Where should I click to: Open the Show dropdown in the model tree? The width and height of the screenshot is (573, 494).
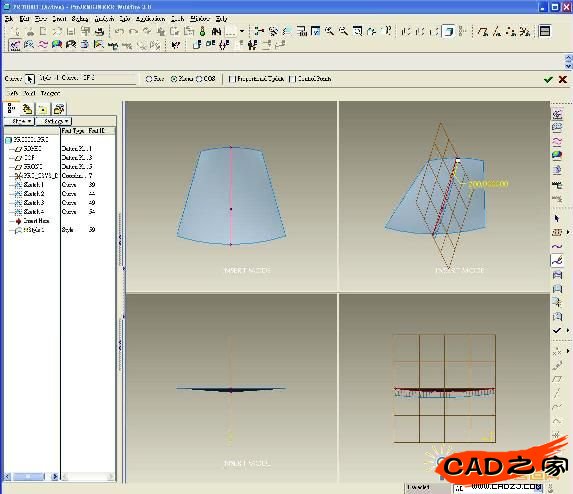(x=19, y=121)
